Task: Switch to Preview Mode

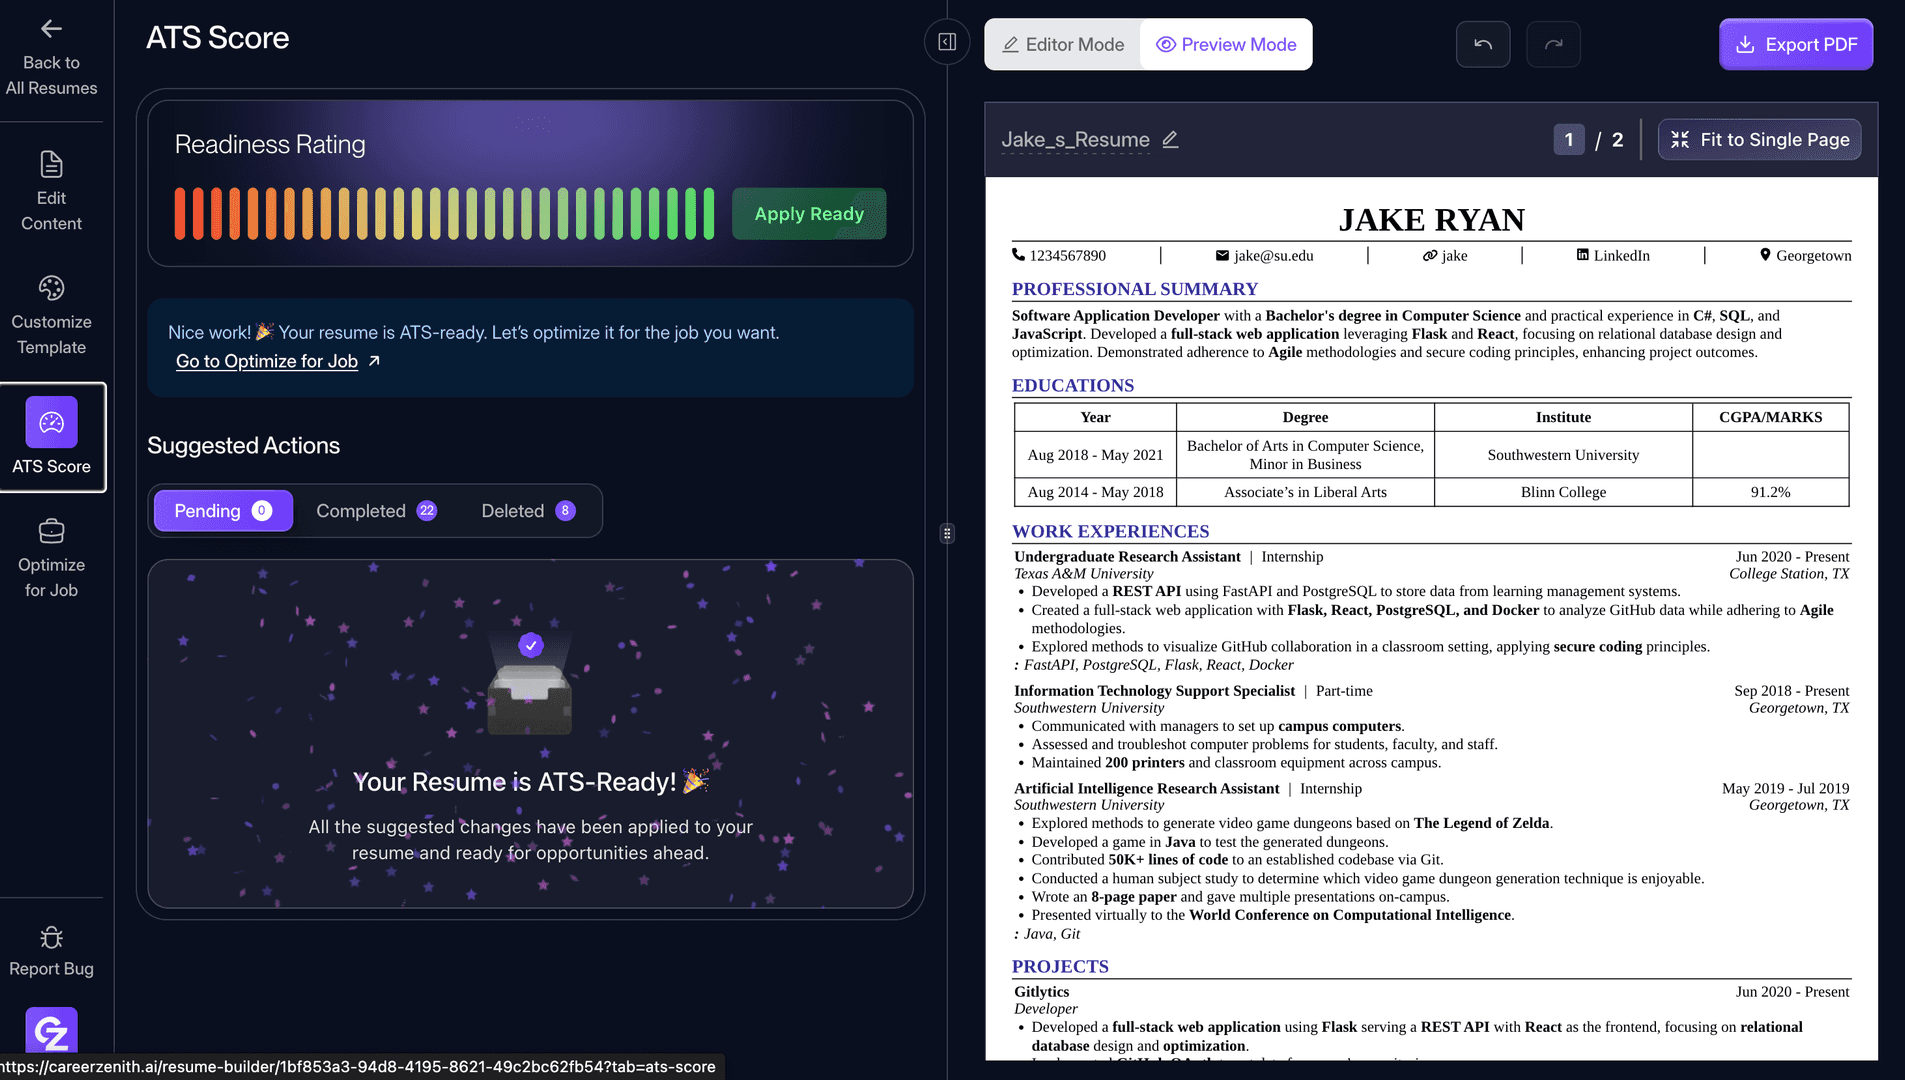Action: tap(1226, 44)
